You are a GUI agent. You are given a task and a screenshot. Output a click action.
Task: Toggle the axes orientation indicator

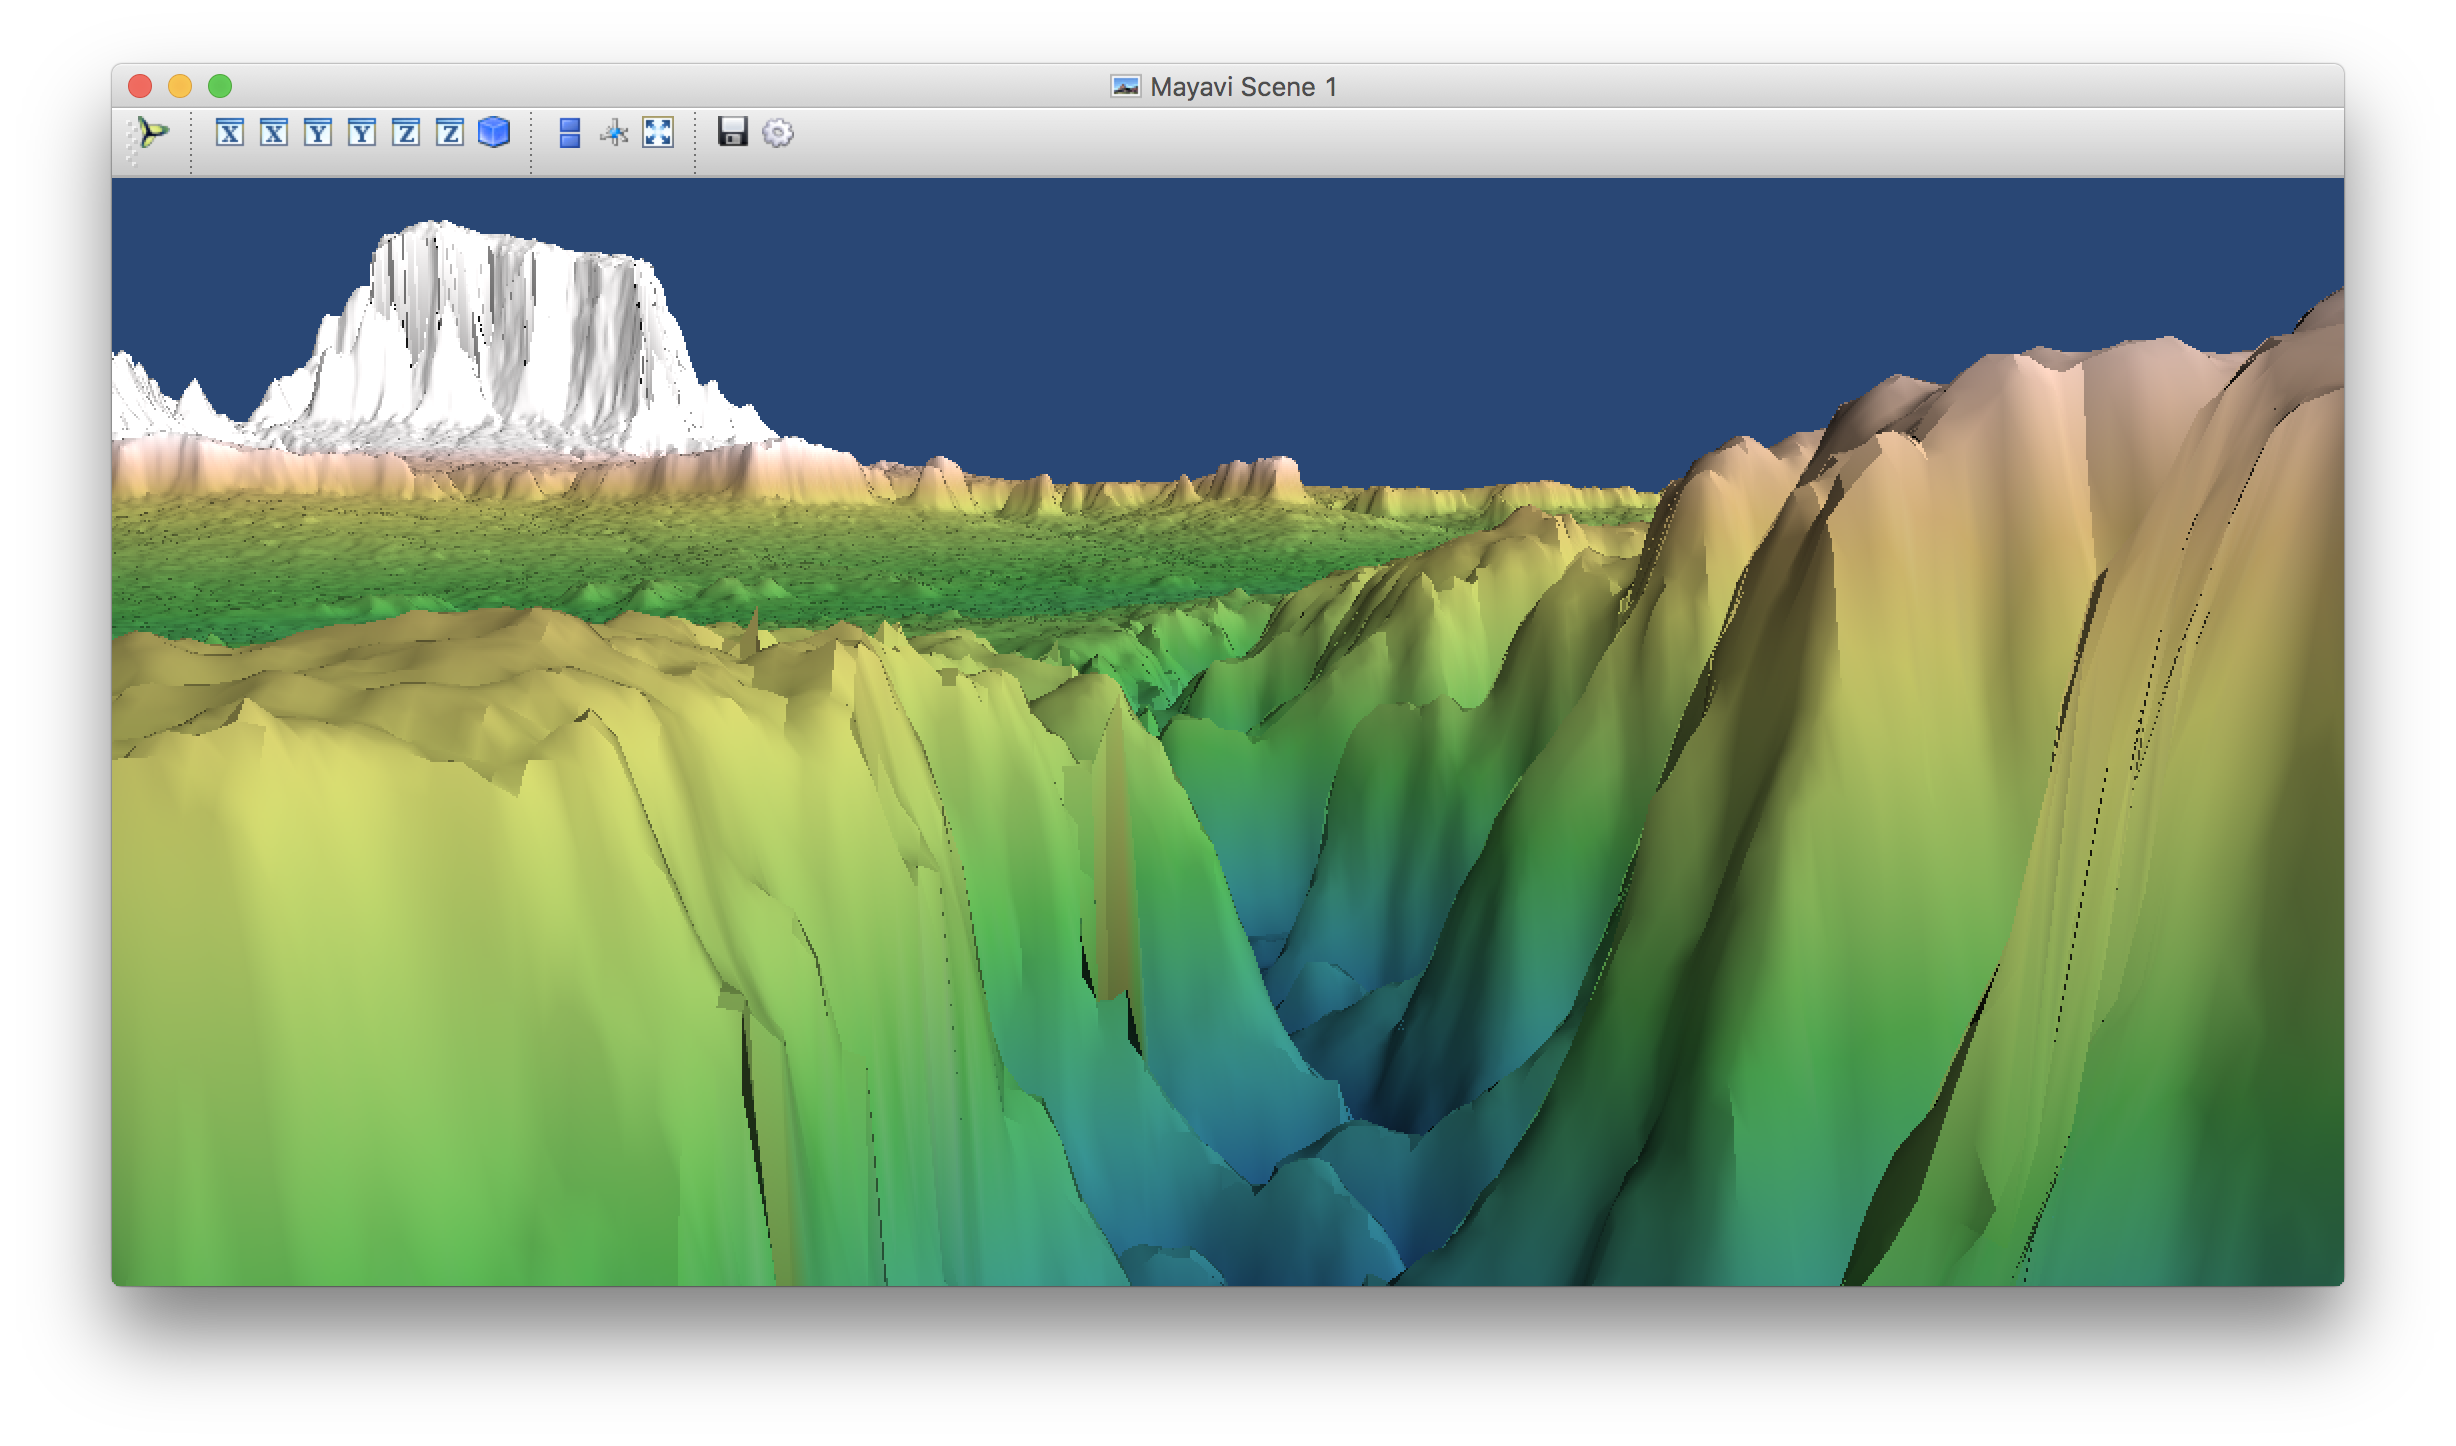pos(614,133)
